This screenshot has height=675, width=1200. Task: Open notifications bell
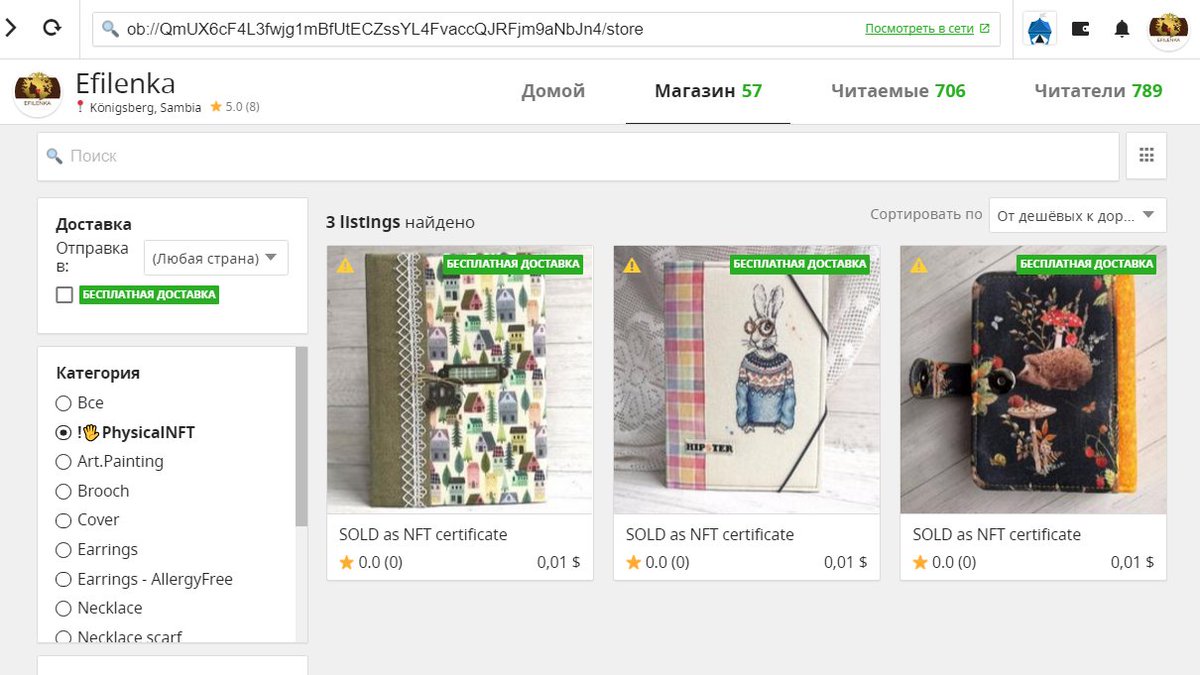[1122, 29]
